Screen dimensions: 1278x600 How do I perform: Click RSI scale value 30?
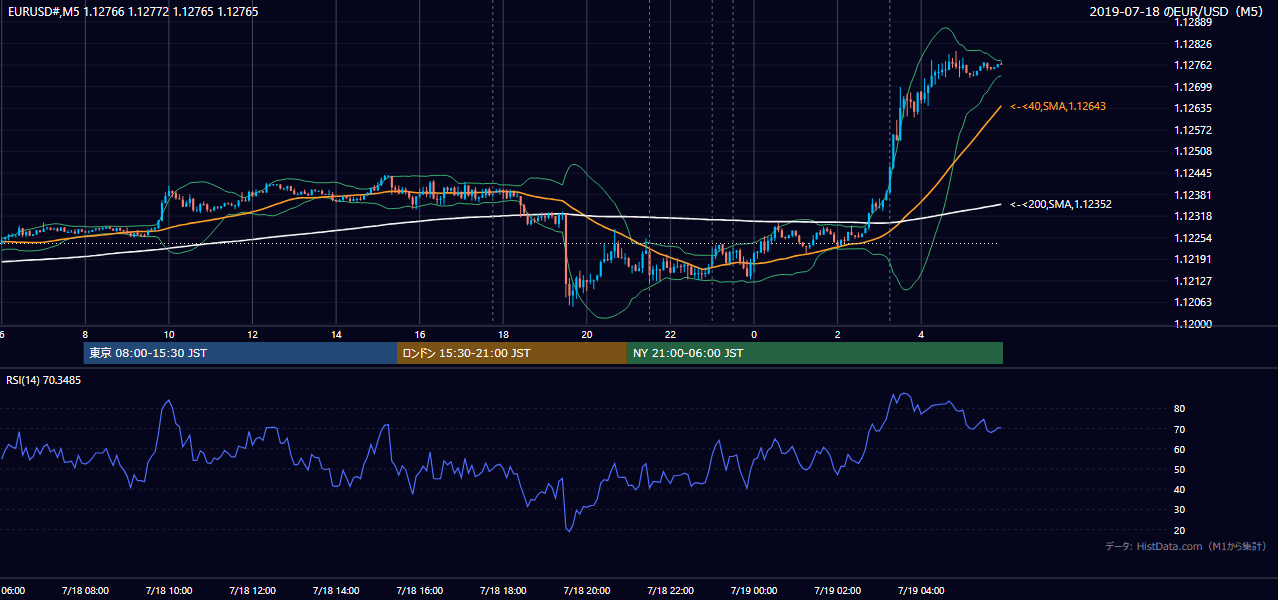1180,509
